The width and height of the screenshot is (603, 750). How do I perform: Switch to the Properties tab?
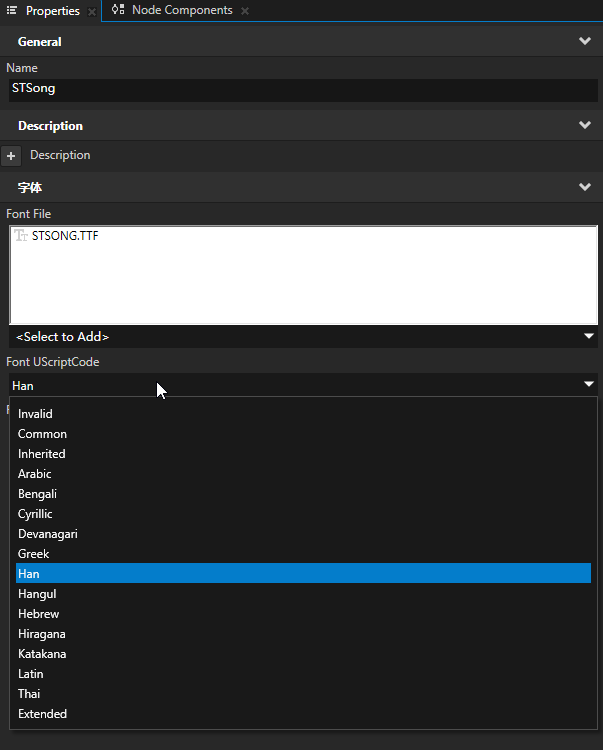tap(53, 11)
